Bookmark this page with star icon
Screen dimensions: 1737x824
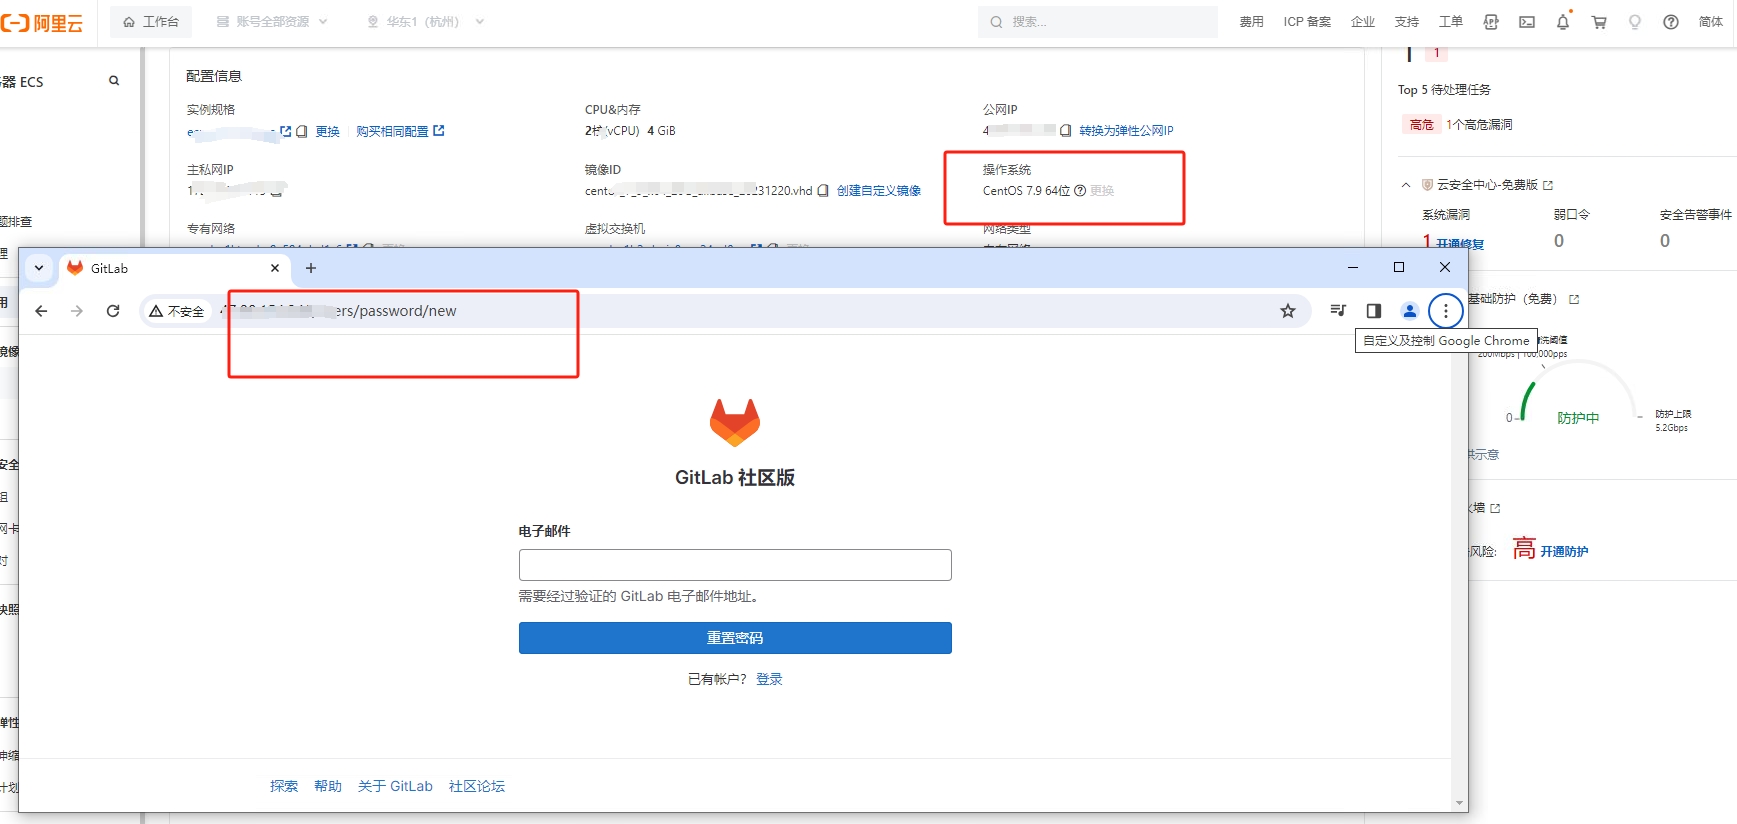click(x=1288, y=311)
